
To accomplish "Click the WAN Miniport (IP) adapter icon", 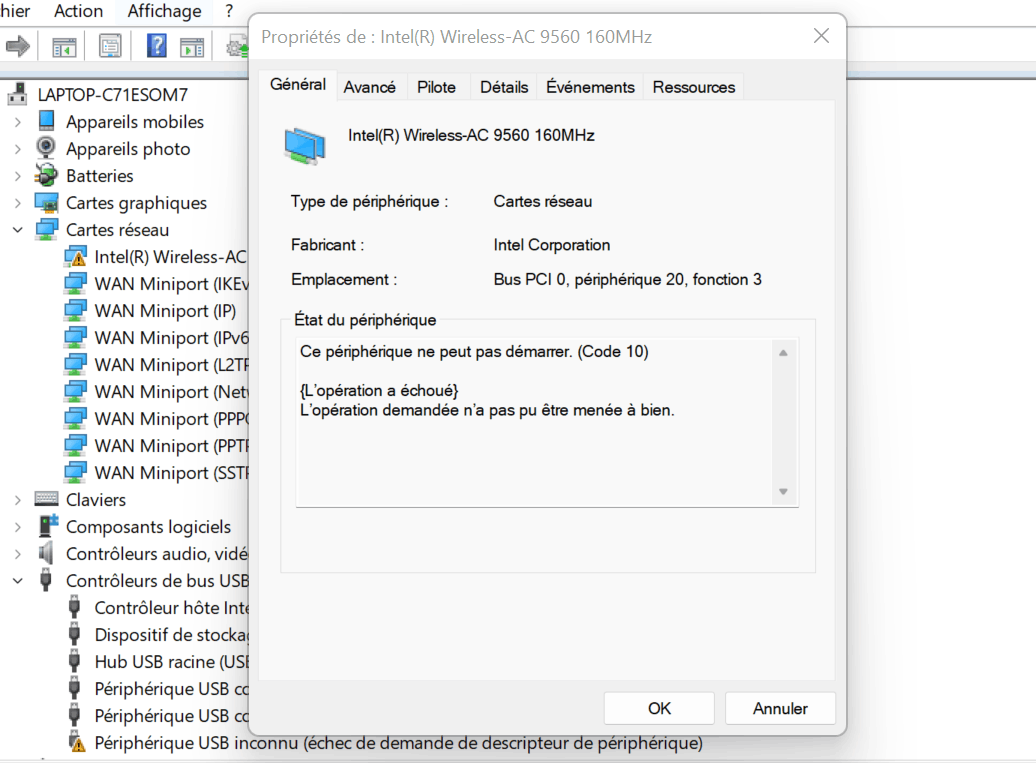I will point(75,310).
